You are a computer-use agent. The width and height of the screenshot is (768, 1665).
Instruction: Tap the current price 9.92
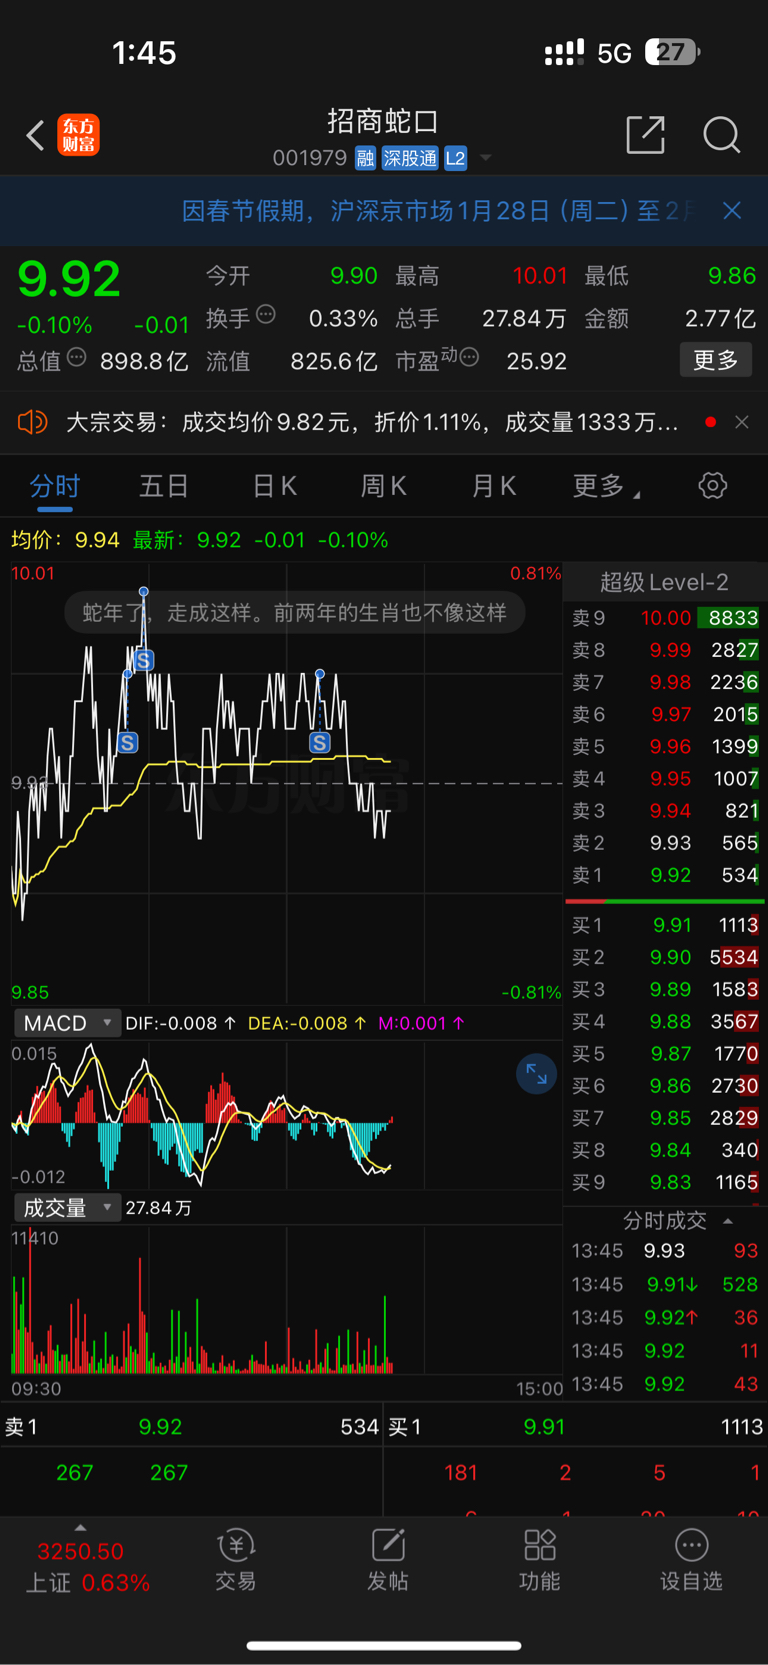(69, 279)
